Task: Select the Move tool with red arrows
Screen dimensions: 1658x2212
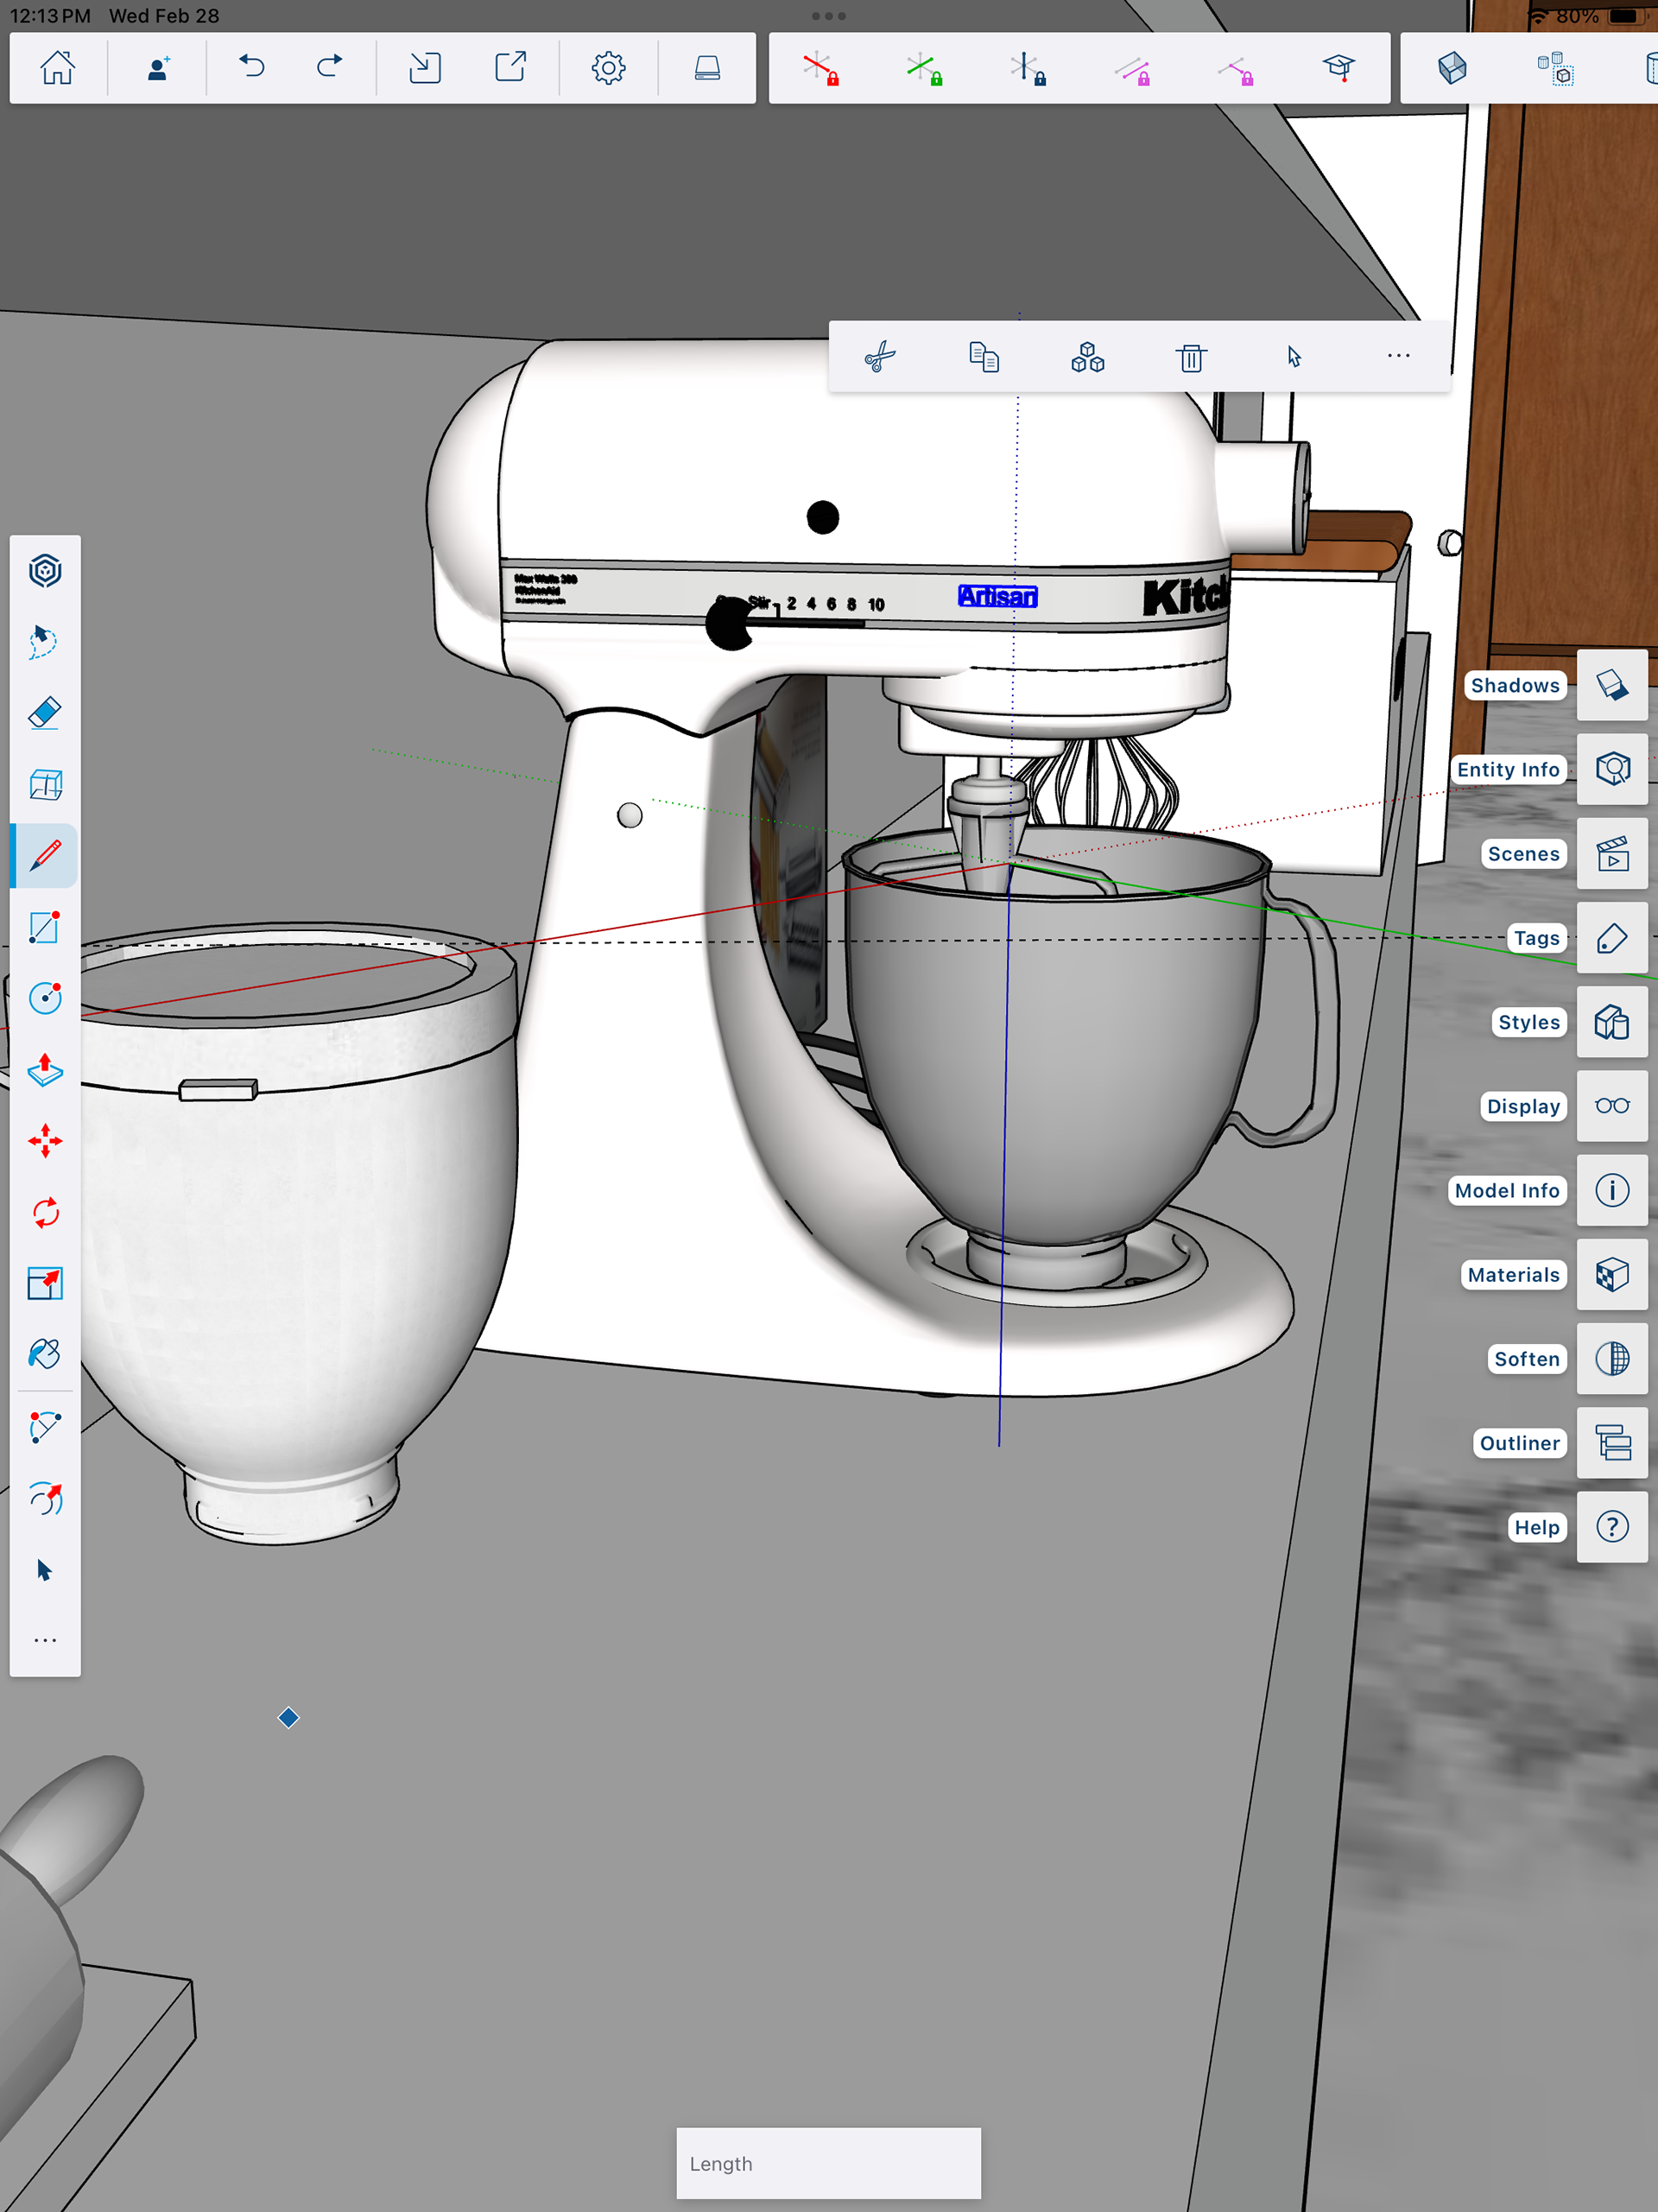Action: [x=45, y=1141]
